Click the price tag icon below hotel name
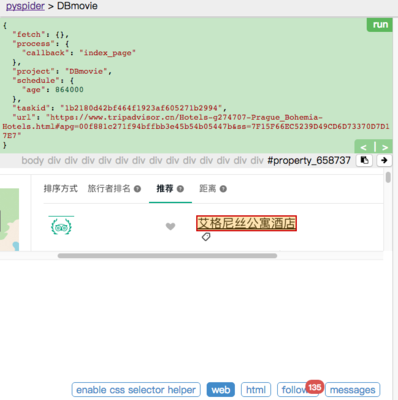This screenshot has height=400, width=398. click(x=206, y=237)
